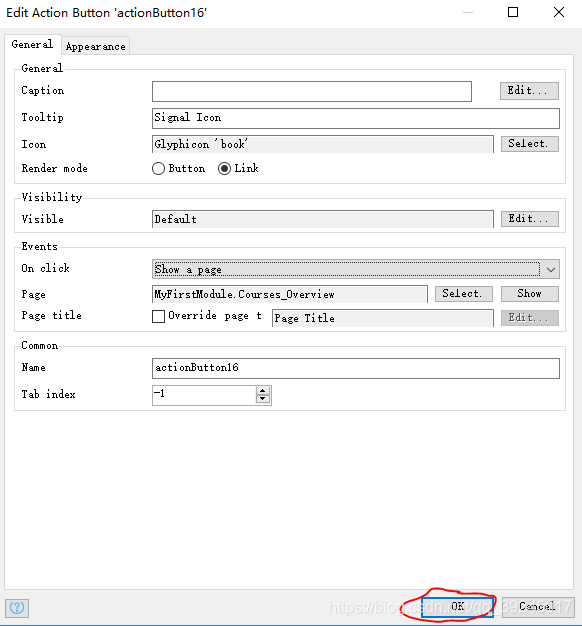
Task: Click Select button next to Icon field
Action: (529, 144)
